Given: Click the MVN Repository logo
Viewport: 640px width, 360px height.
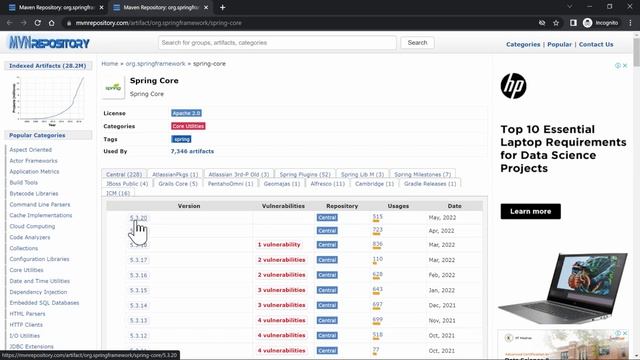Looking at the screenshot, I should tap(49, 42).
